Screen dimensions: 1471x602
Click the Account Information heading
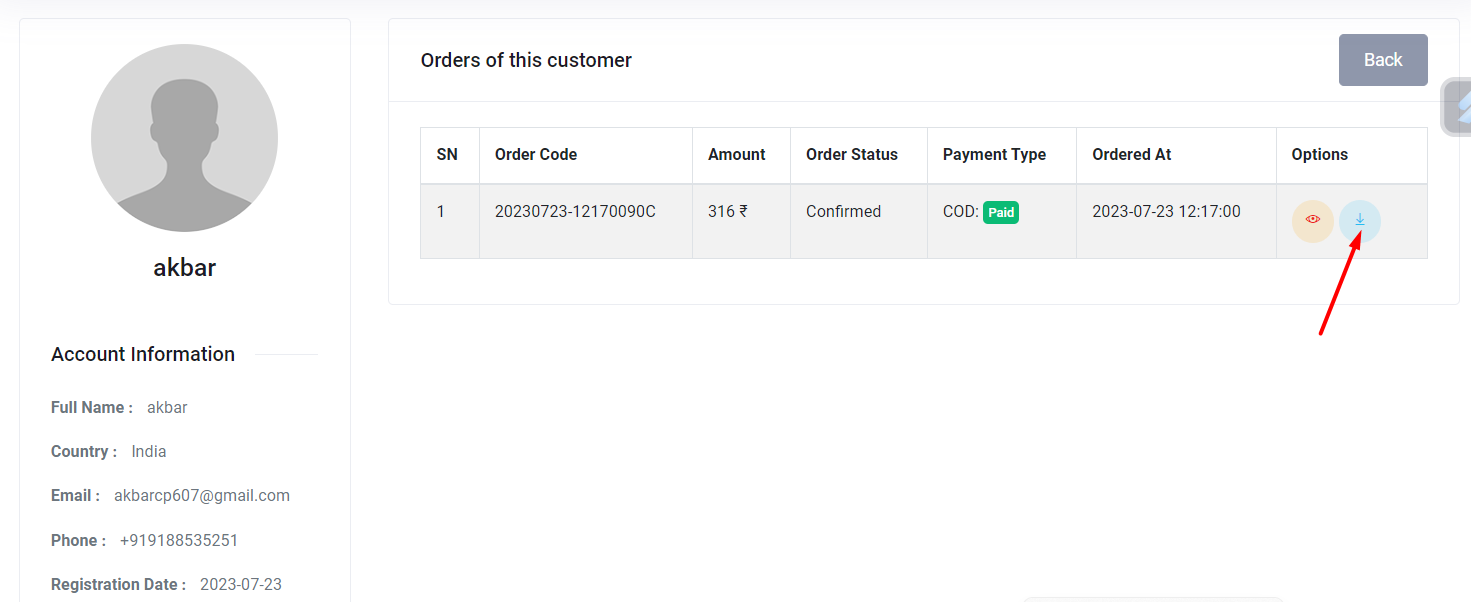coord(143,354)
